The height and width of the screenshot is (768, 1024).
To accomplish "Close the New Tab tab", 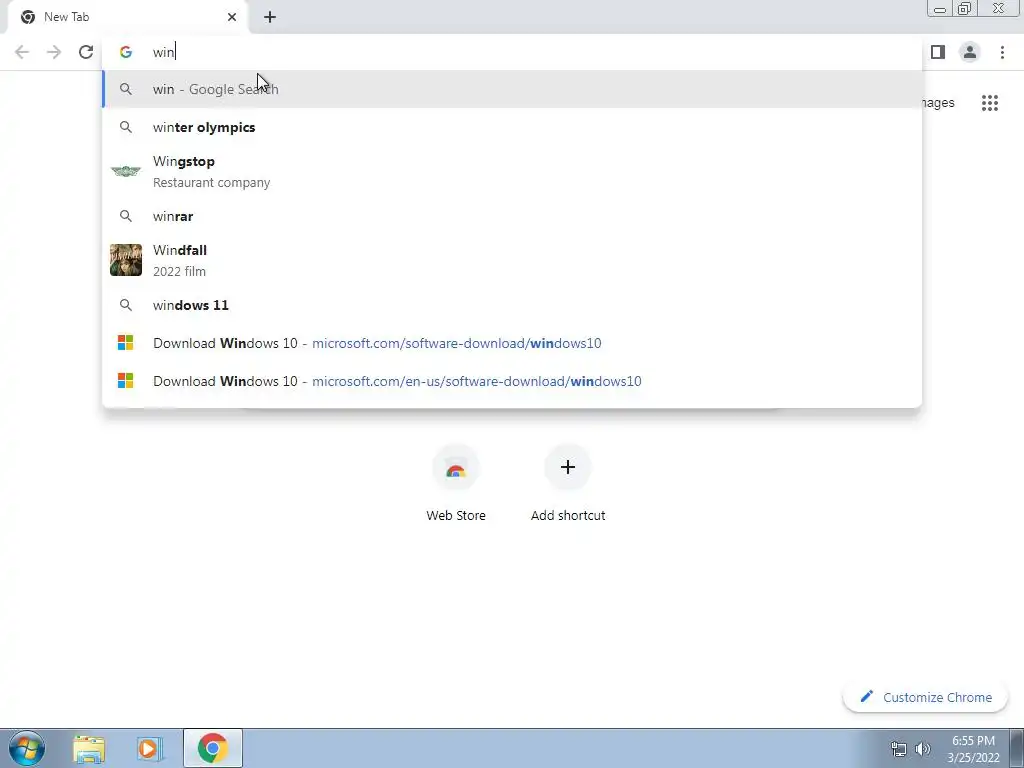I will pos(232,17).
